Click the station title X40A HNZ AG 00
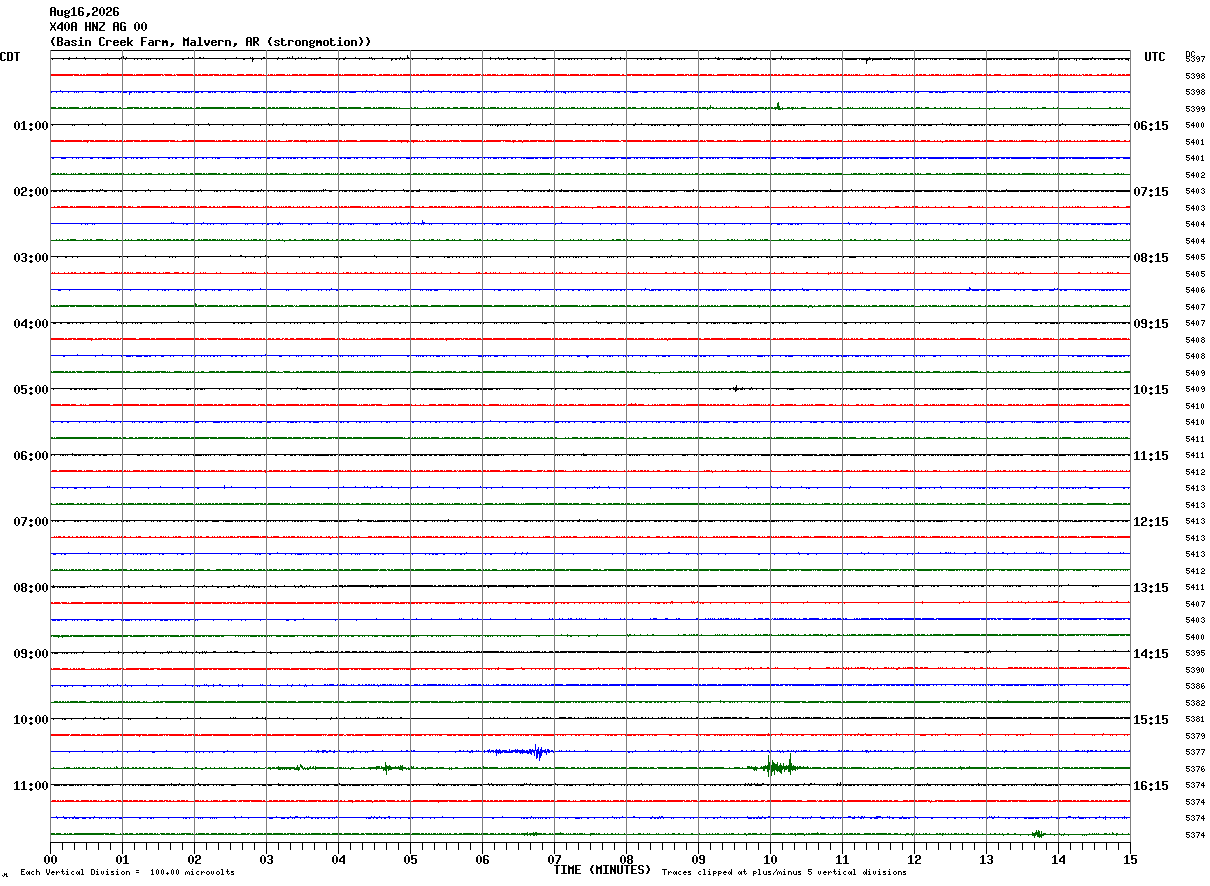1210x886 pixels. pos(98,27)
